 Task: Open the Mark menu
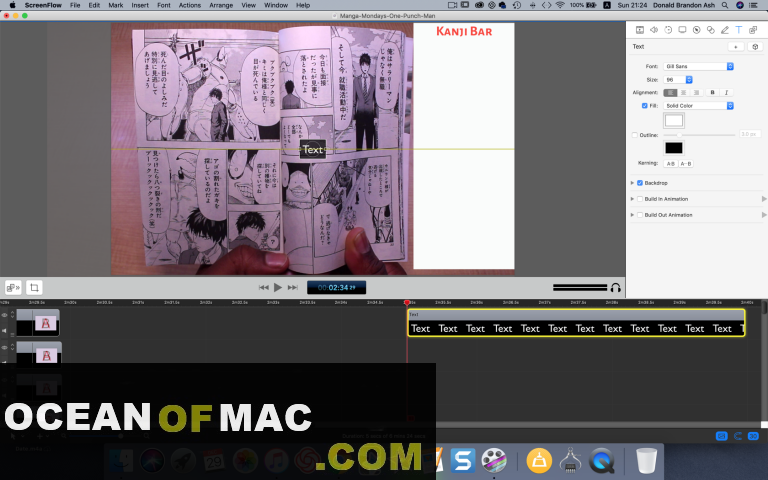(x=116, y=5)
